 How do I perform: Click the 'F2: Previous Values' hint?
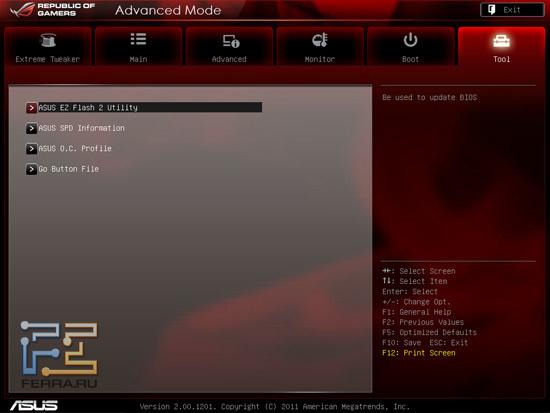coord(423,322)
